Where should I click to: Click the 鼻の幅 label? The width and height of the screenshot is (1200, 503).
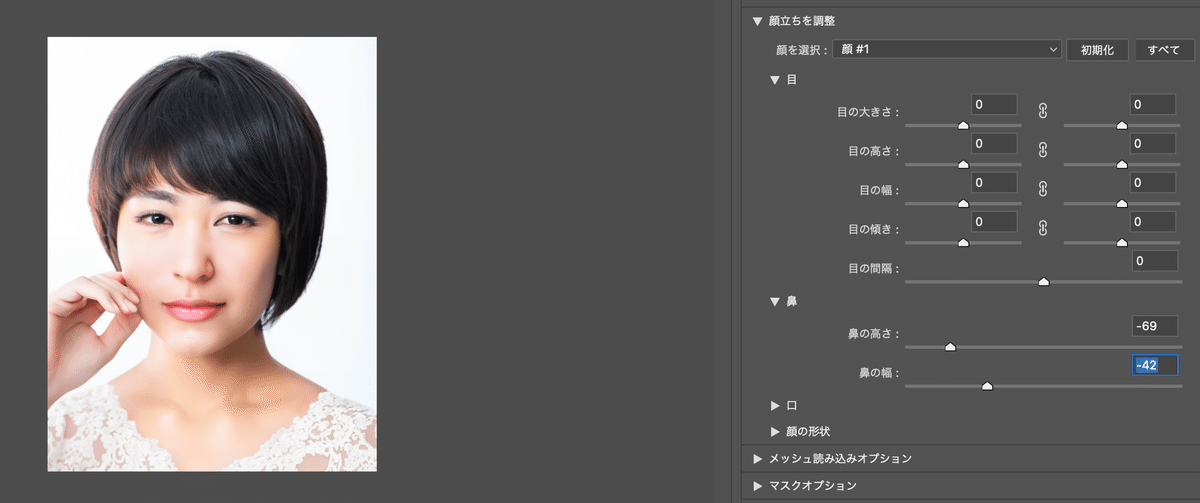879,372
